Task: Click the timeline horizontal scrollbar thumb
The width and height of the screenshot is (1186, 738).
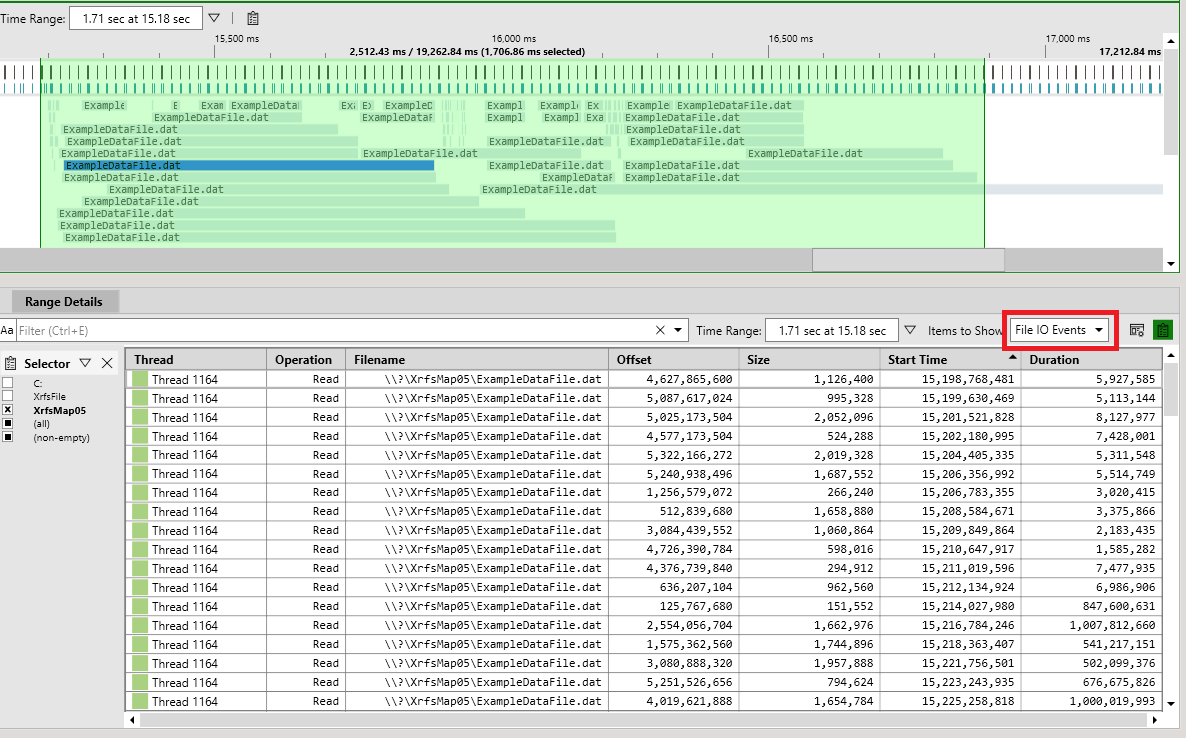Action: 908,259
